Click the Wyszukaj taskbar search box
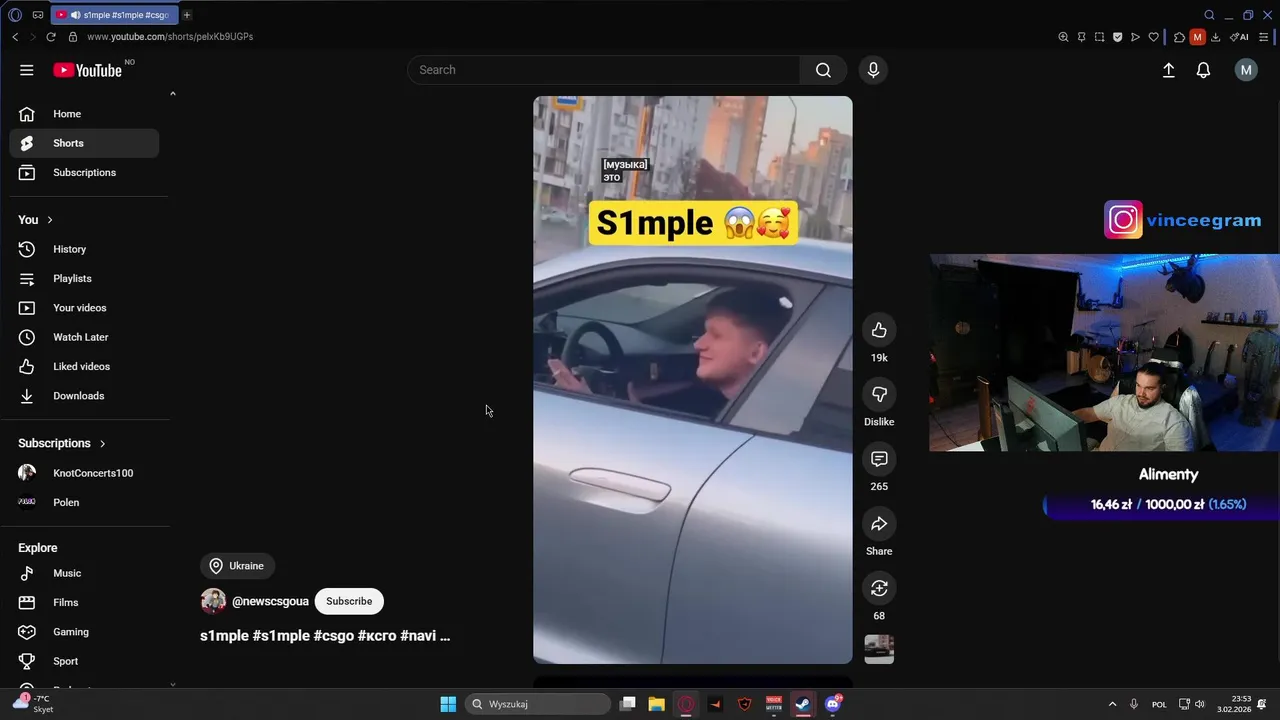The height and width of the screenshot is (720, 1280). (537, 704)
